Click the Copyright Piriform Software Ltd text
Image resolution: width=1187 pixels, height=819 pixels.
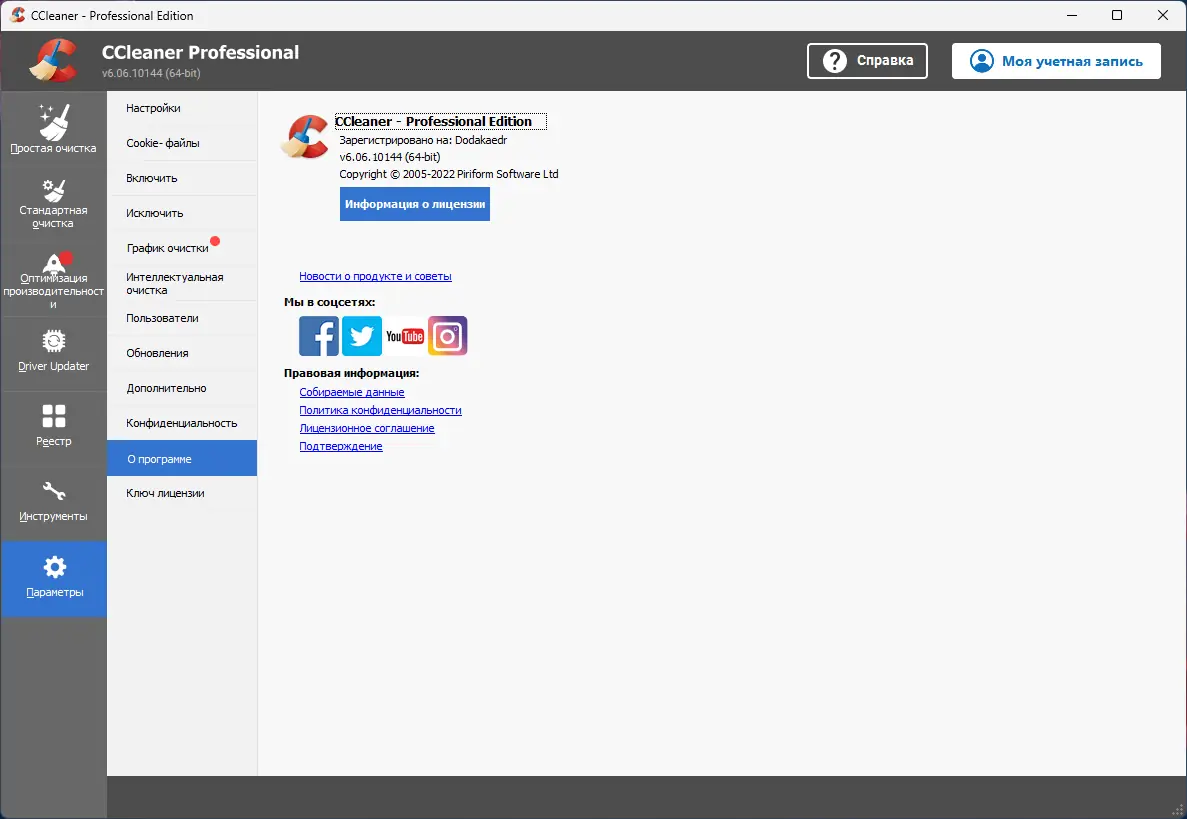(x=449, y=174)
